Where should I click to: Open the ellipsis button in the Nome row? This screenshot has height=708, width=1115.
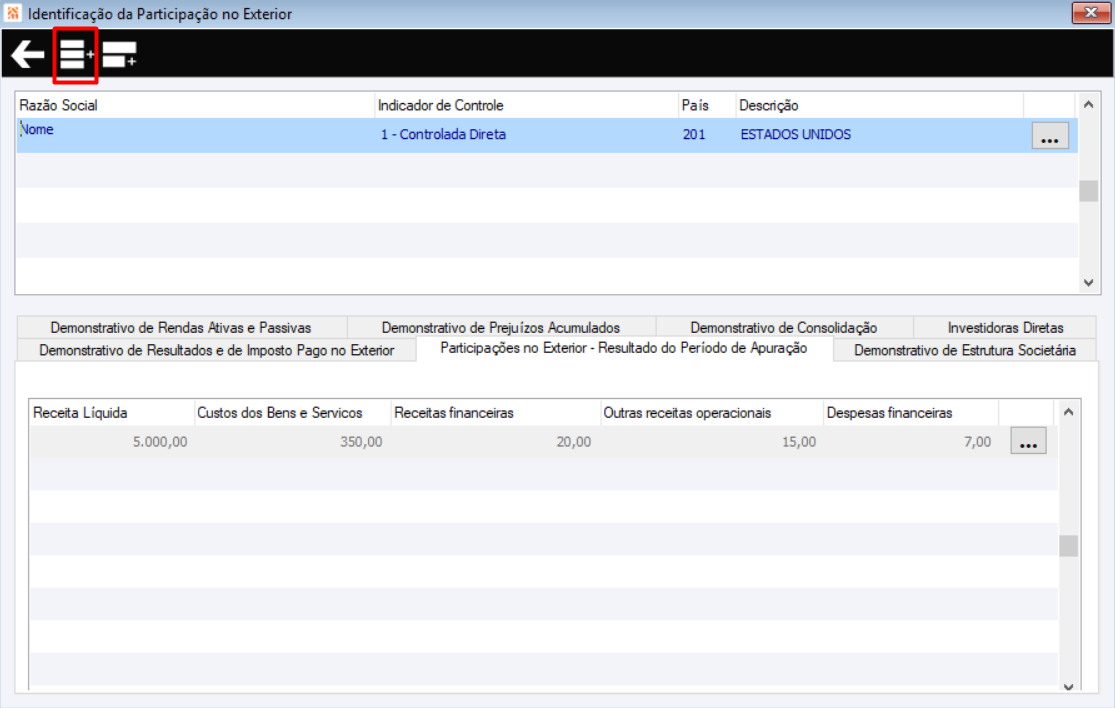[x=1050, y=135]
